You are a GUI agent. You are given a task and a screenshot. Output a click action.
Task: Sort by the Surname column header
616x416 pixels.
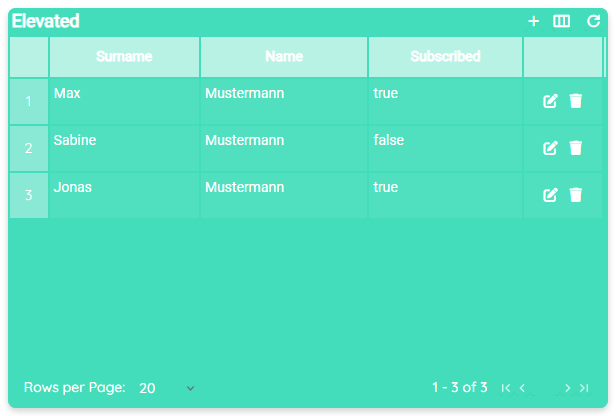coord(124,57)
